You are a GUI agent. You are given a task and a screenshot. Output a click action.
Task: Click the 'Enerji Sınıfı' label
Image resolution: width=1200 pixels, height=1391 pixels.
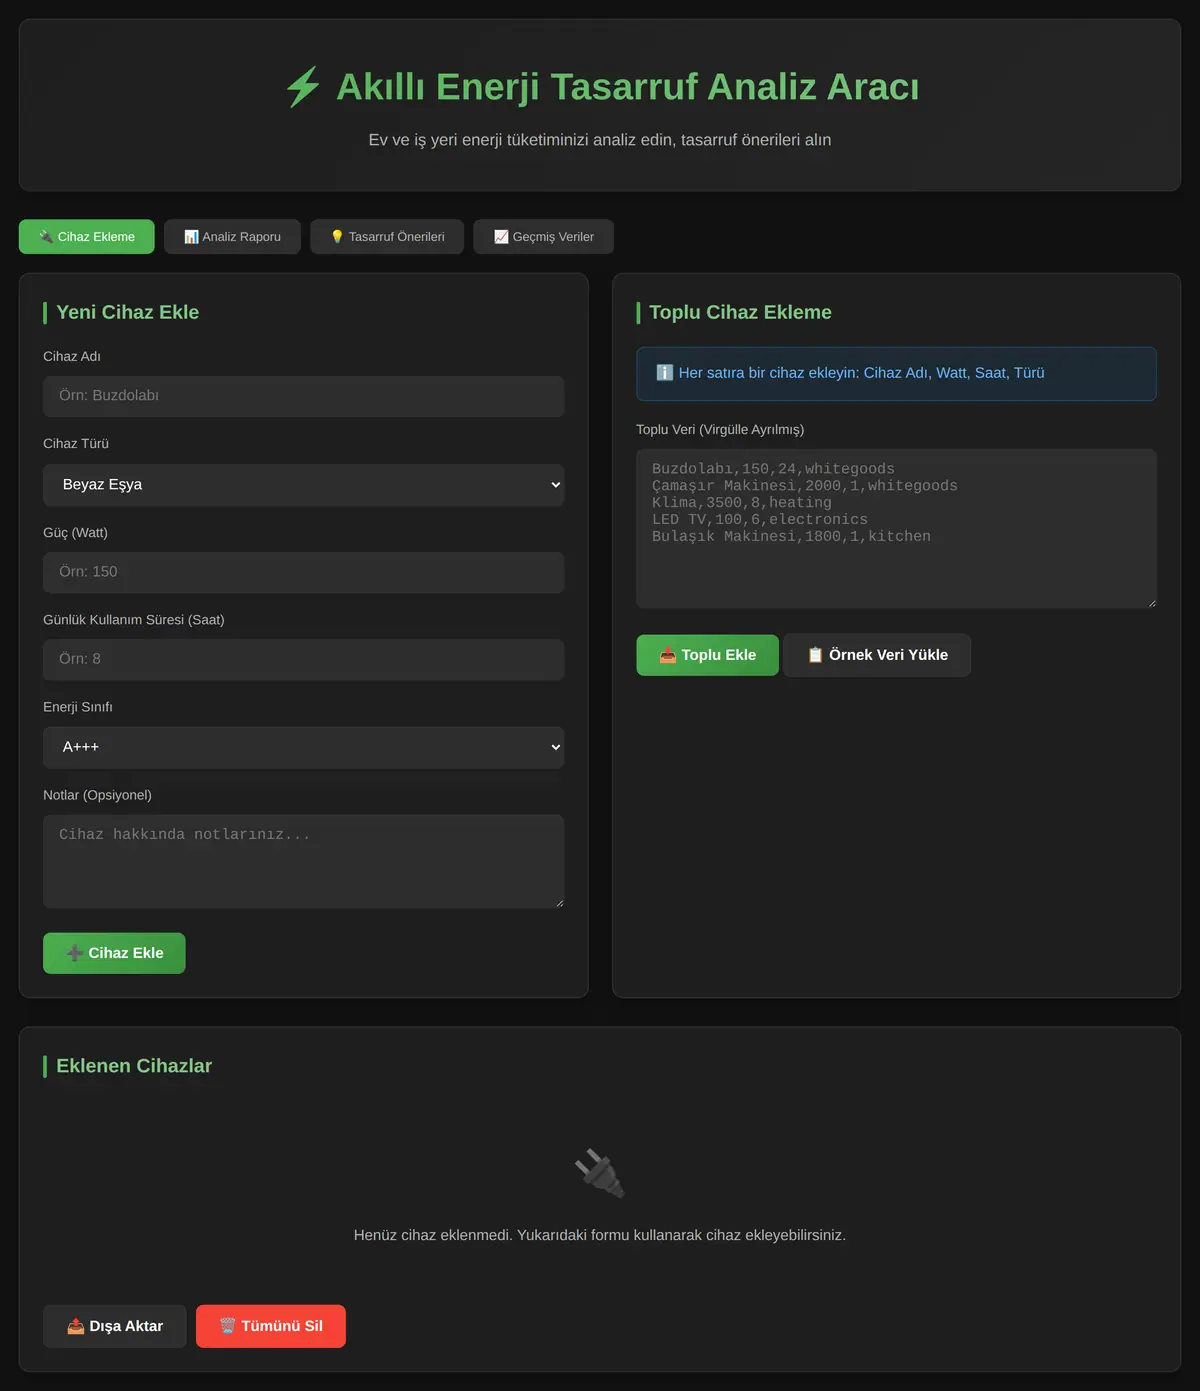pos(78,707)
